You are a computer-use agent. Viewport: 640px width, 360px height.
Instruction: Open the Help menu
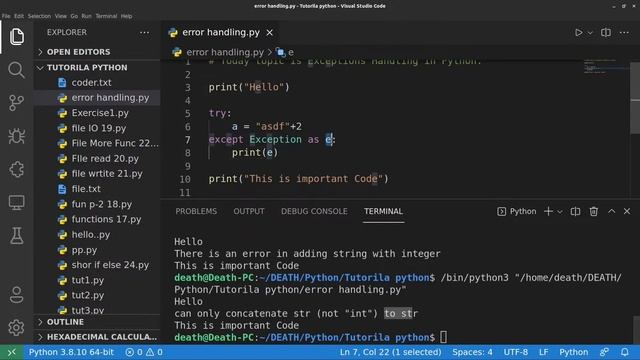[127, 16]
